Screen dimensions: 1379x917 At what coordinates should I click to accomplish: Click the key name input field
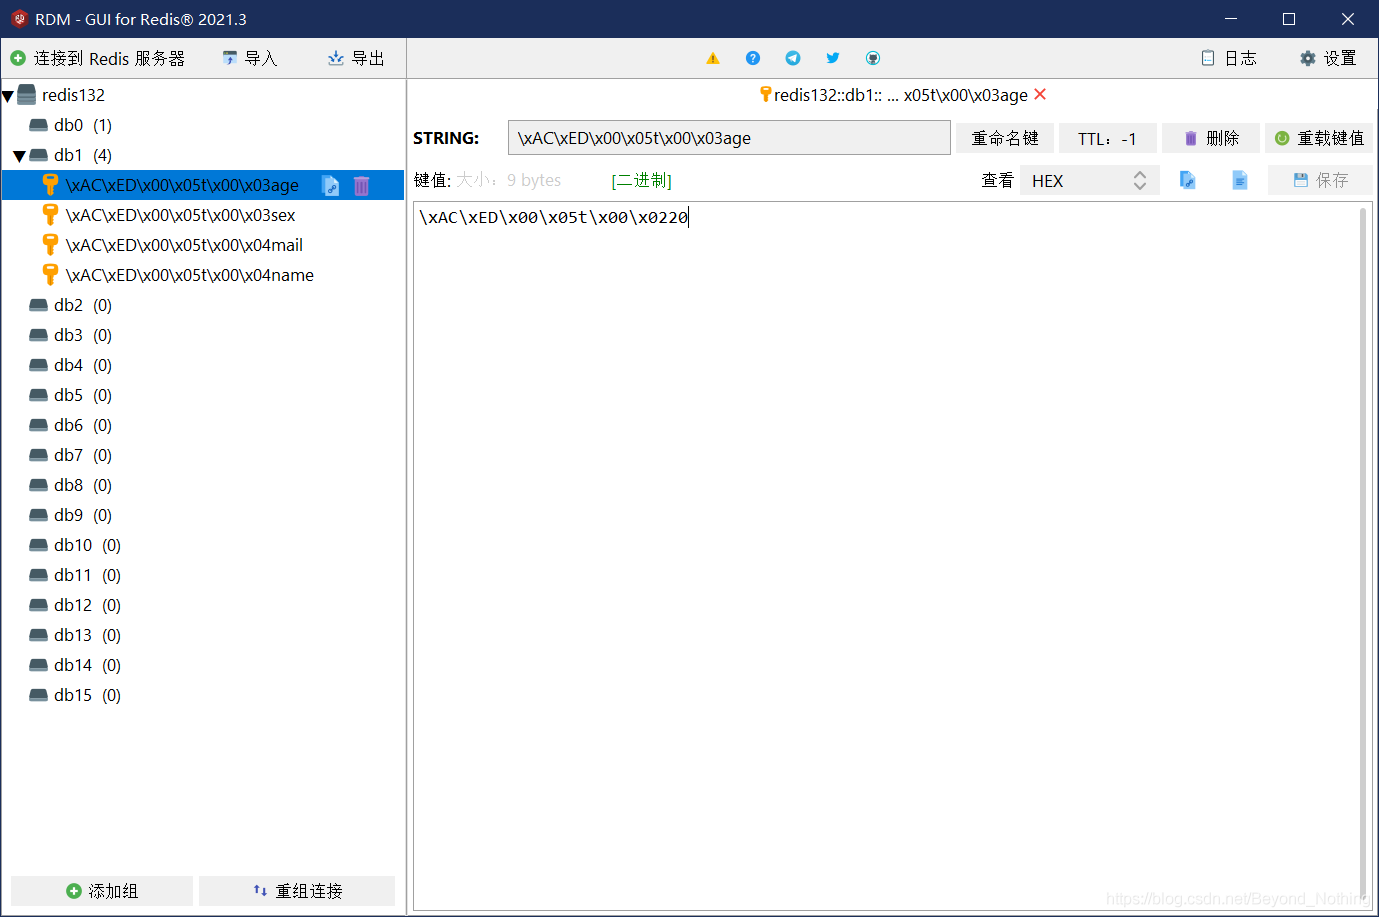pyautogui.click(x=729, y=138)
